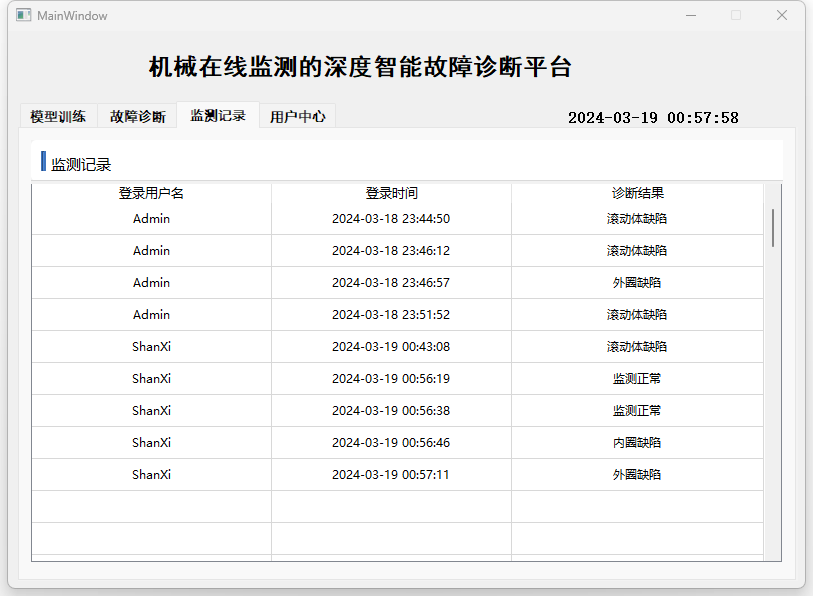813x596 pixels.
Task: Select the 监测记录 tab
Action: pyautogui.click(x=218, y=115)
